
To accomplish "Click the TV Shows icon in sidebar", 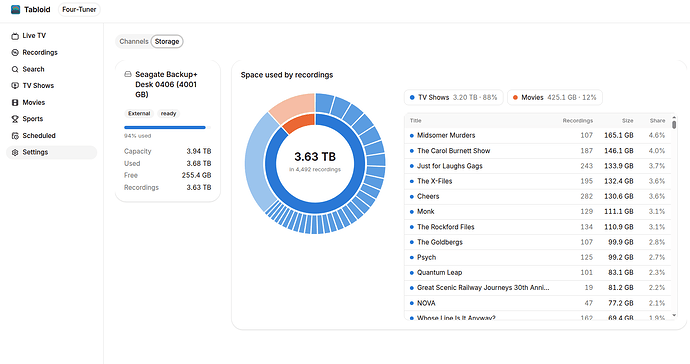I will (x=15, y=85).
